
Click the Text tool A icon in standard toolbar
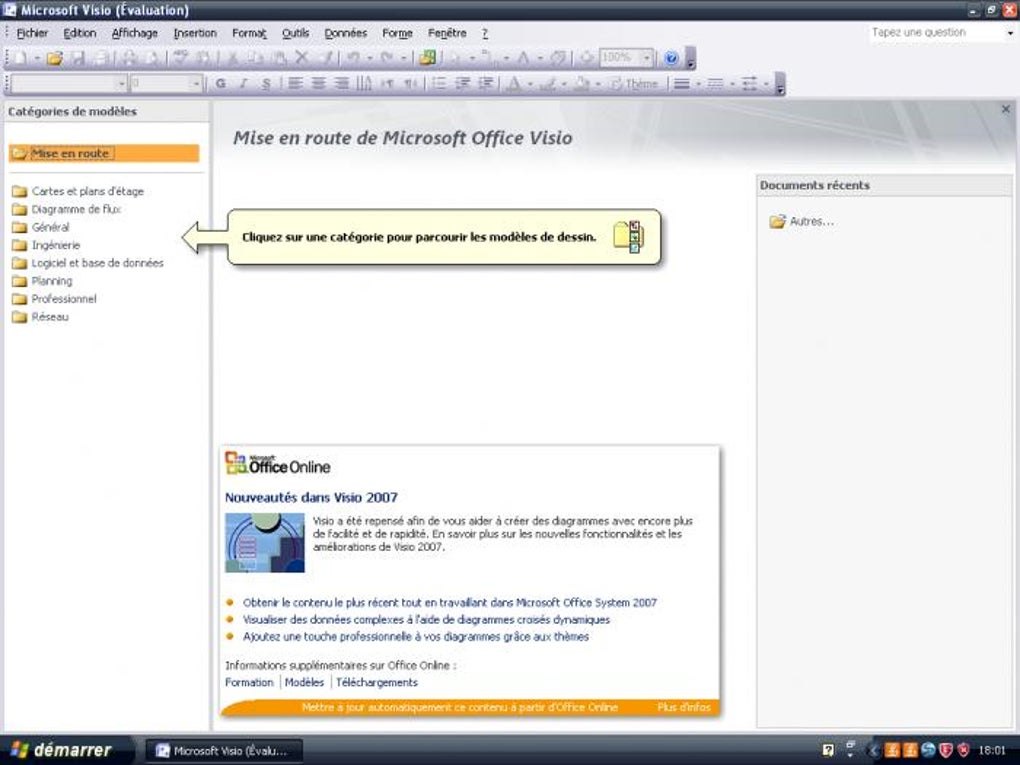[523, 58]
